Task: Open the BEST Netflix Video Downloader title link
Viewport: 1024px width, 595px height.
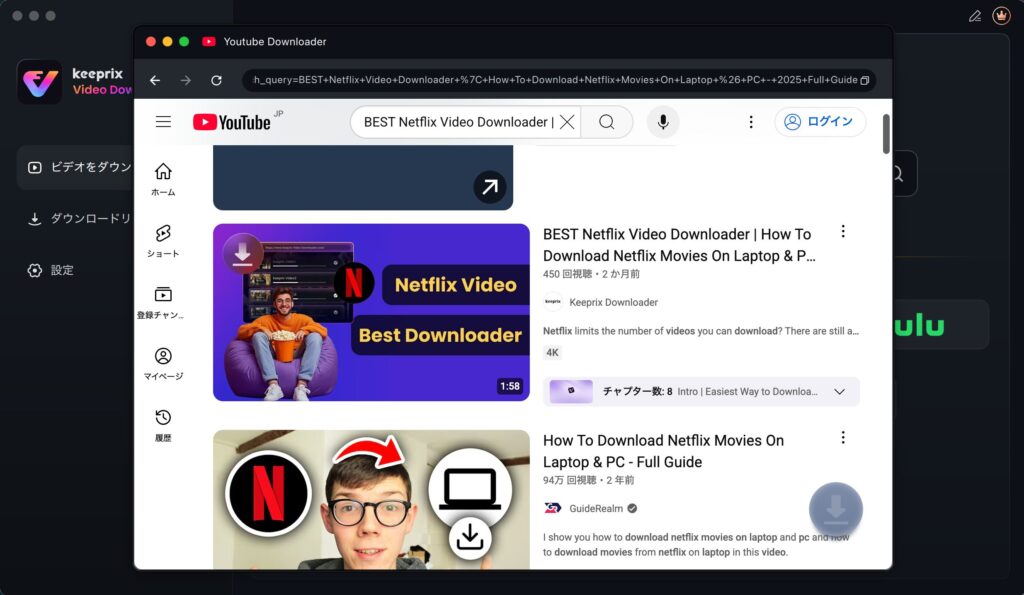Action: (679, 245)
